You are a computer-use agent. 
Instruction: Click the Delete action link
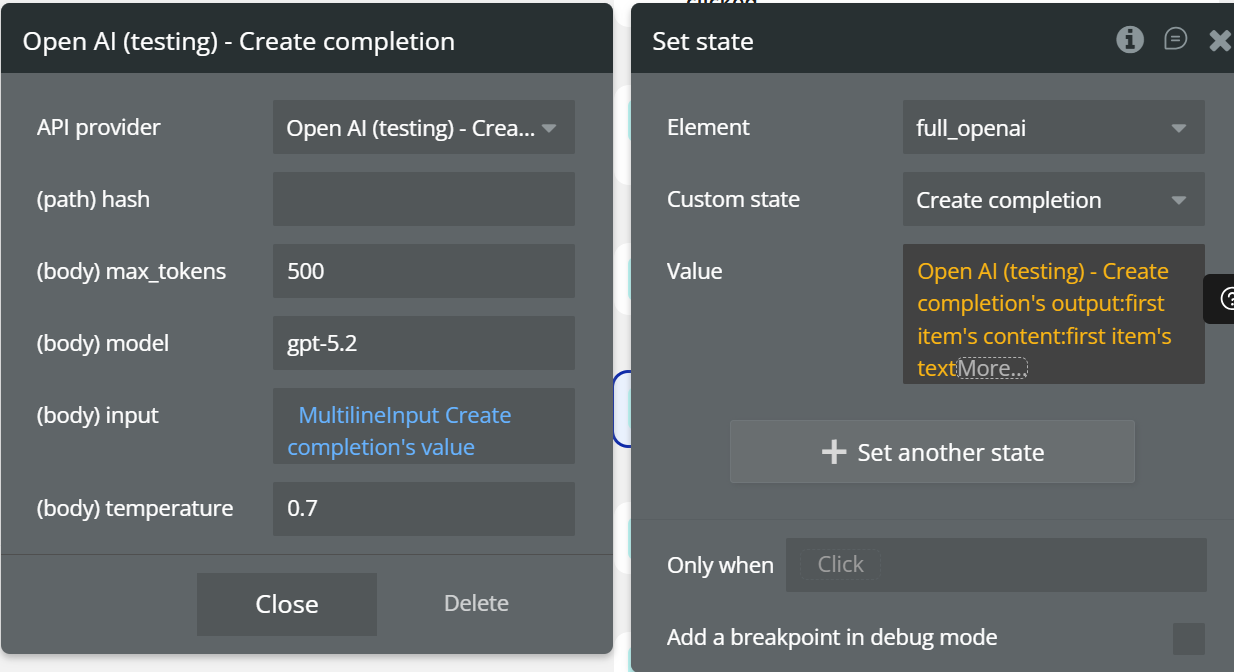pos(476,603)
